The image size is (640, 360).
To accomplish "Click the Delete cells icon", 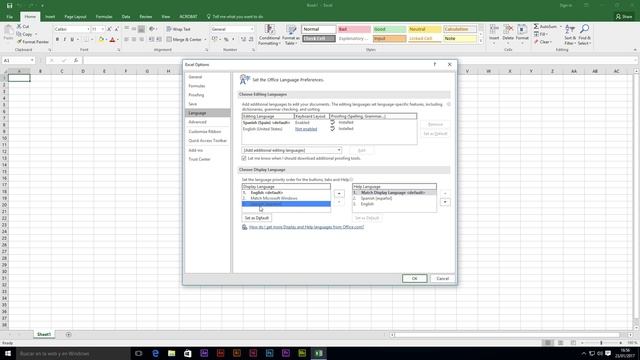I will click(508, 29).
